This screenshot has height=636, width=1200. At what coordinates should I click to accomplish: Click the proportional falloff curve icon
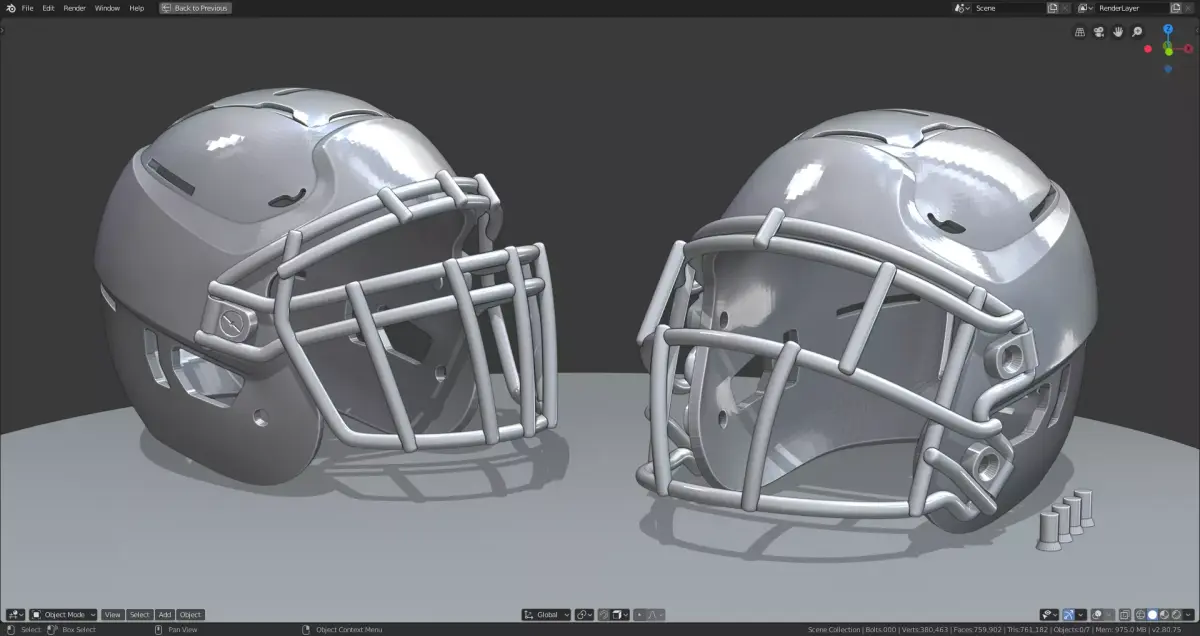pyautogui.click(x=655, y=615)
